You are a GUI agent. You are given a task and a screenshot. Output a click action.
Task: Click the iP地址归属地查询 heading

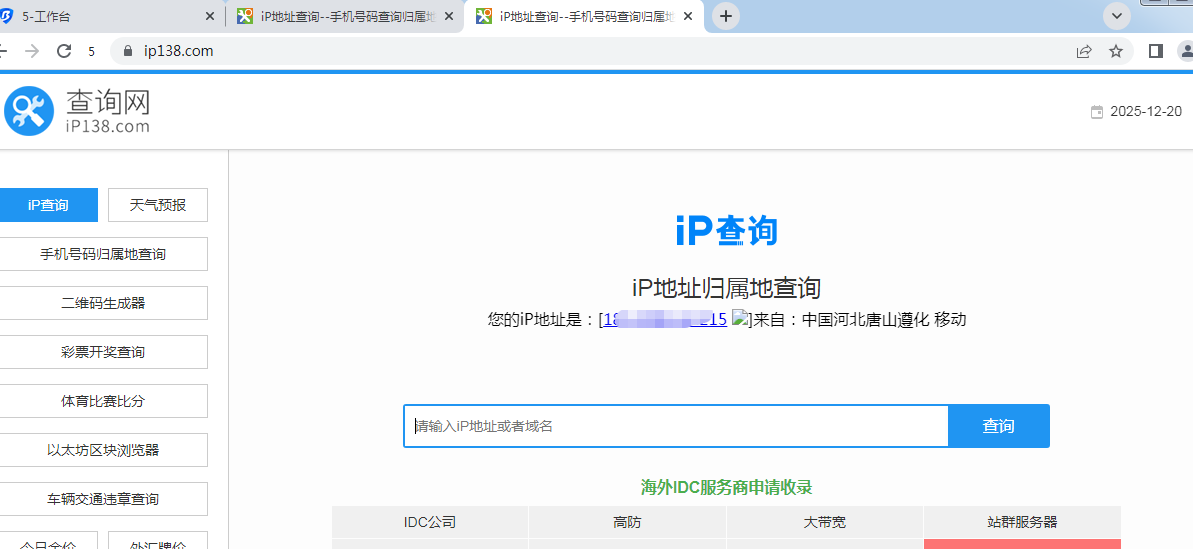click(726, 288)
